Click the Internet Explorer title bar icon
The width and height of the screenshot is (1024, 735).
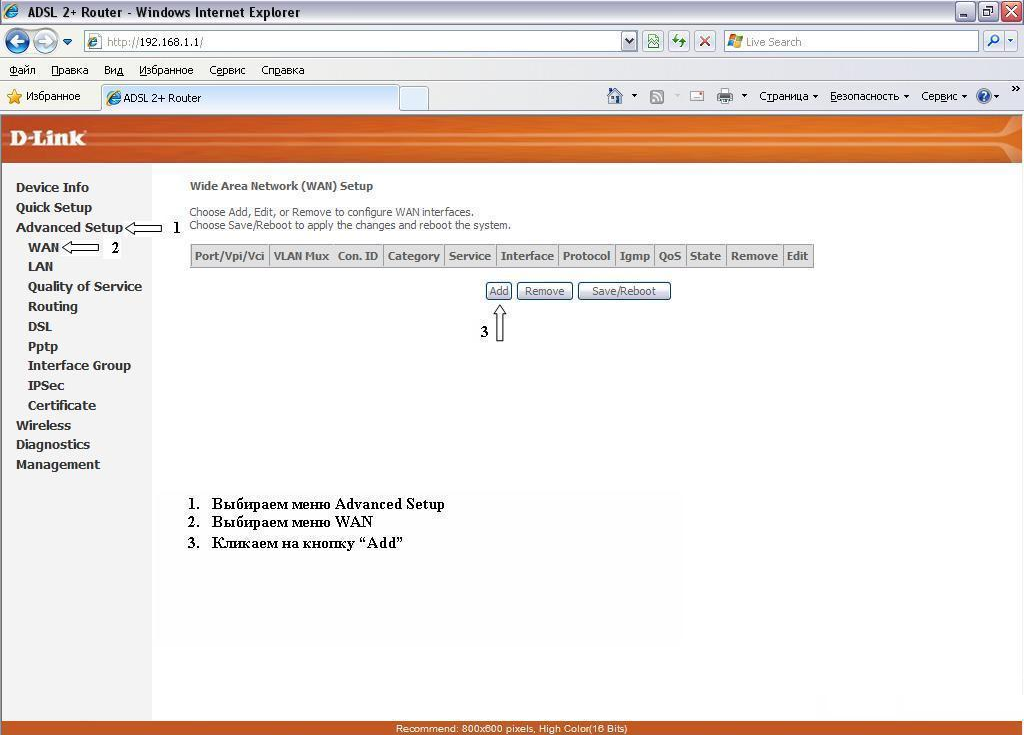click(x=11, y=10)
